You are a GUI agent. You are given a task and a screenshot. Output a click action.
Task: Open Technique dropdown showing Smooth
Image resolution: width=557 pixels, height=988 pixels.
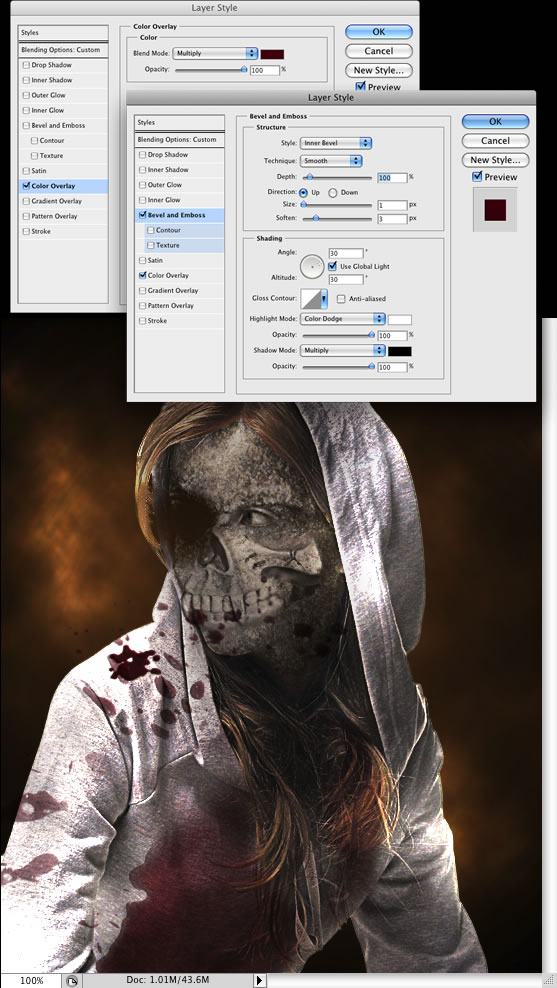coord(331,161)
